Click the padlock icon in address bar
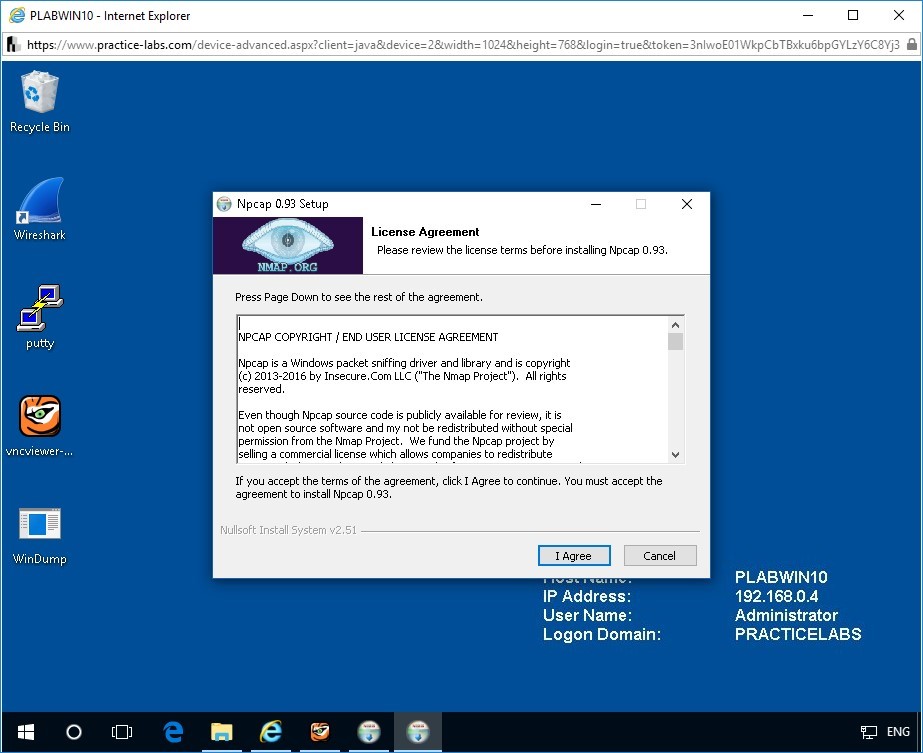 (911, 44)
